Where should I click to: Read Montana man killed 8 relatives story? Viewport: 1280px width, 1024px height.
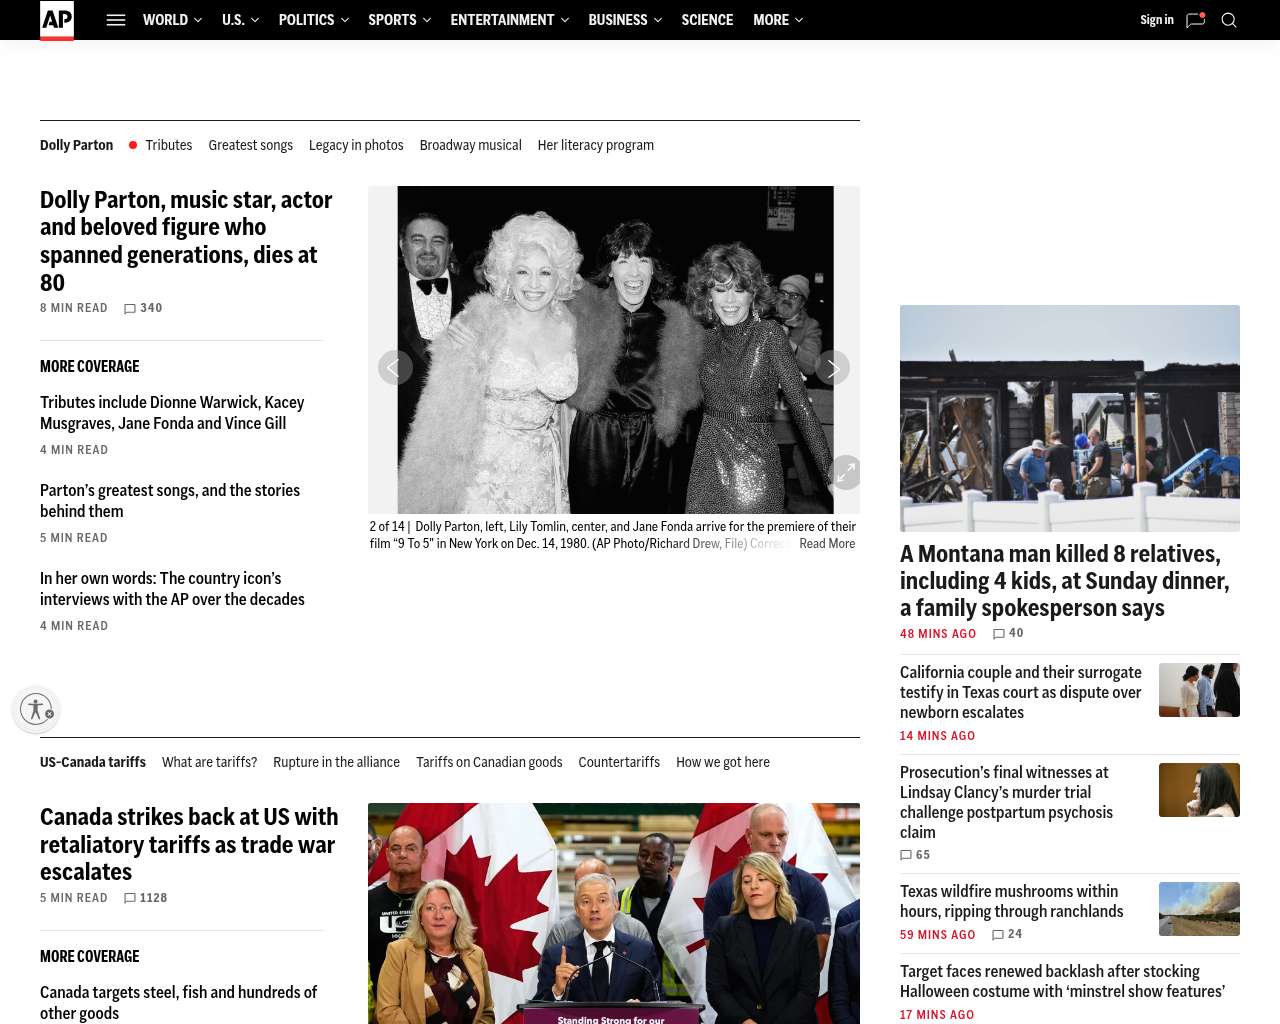[x=1064, y=581]
